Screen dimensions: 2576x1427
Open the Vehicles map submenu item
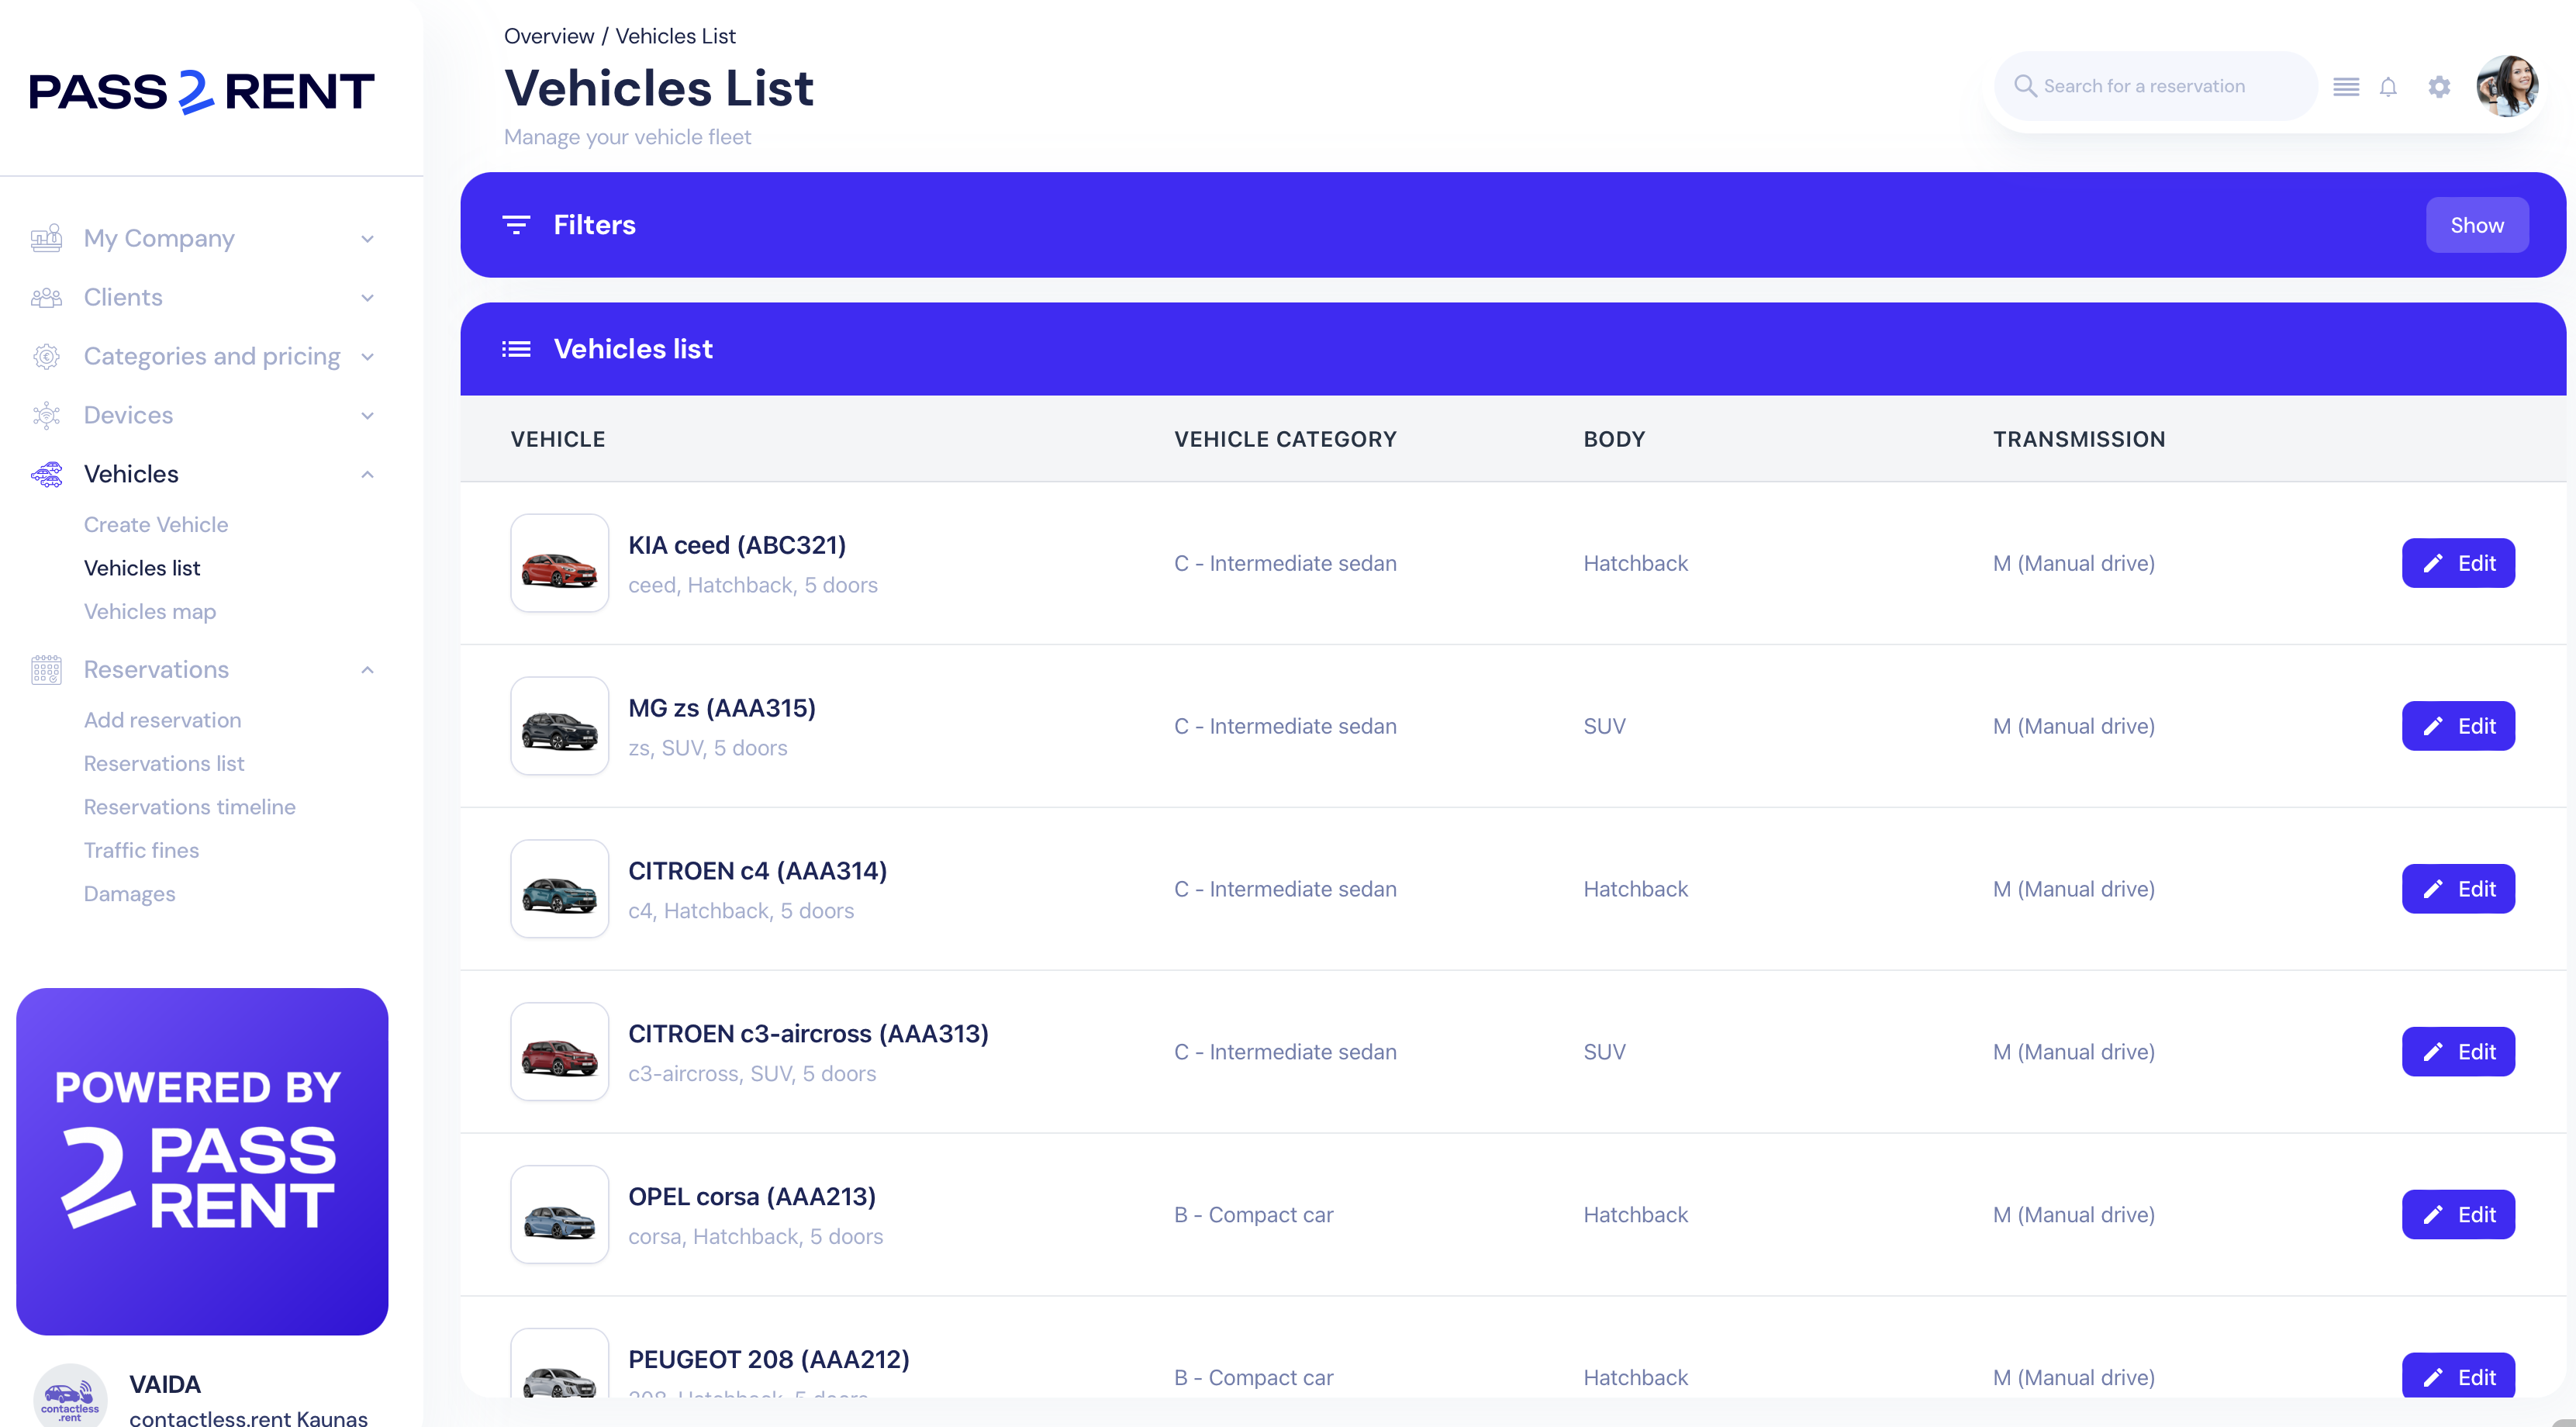point(150,611)
